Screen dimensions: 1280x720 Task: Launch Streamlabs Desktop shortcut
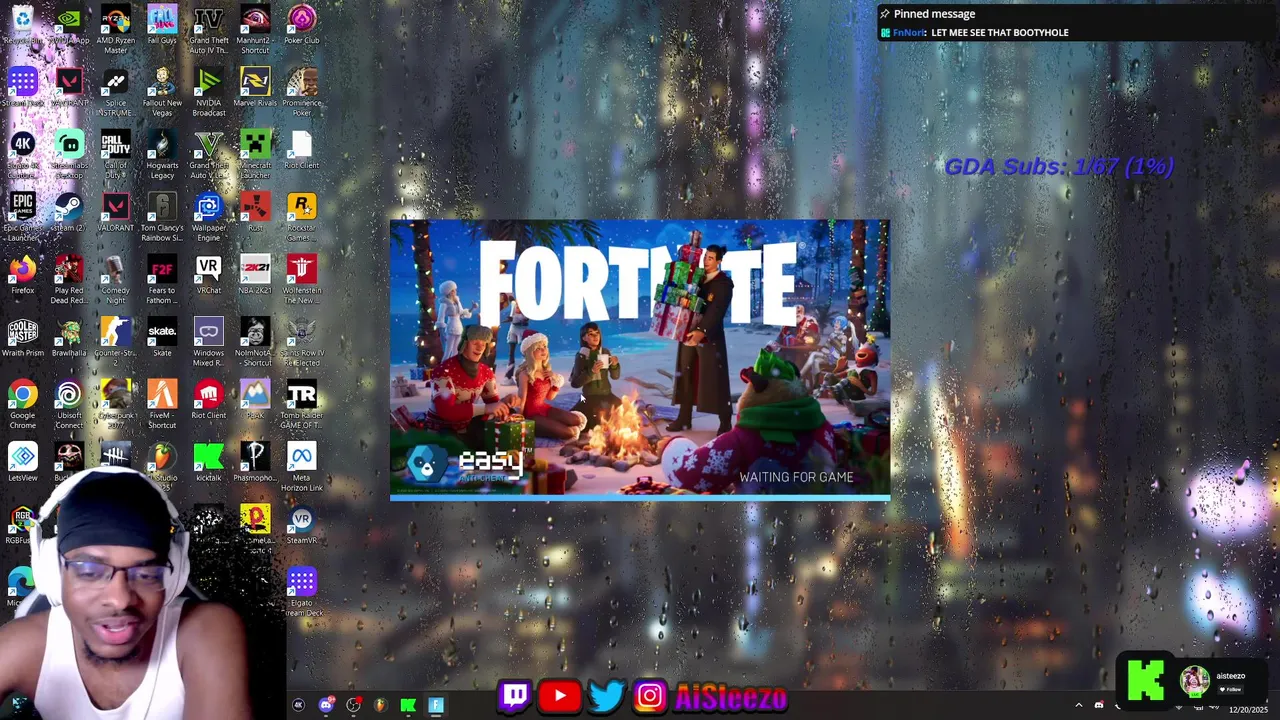69,155
